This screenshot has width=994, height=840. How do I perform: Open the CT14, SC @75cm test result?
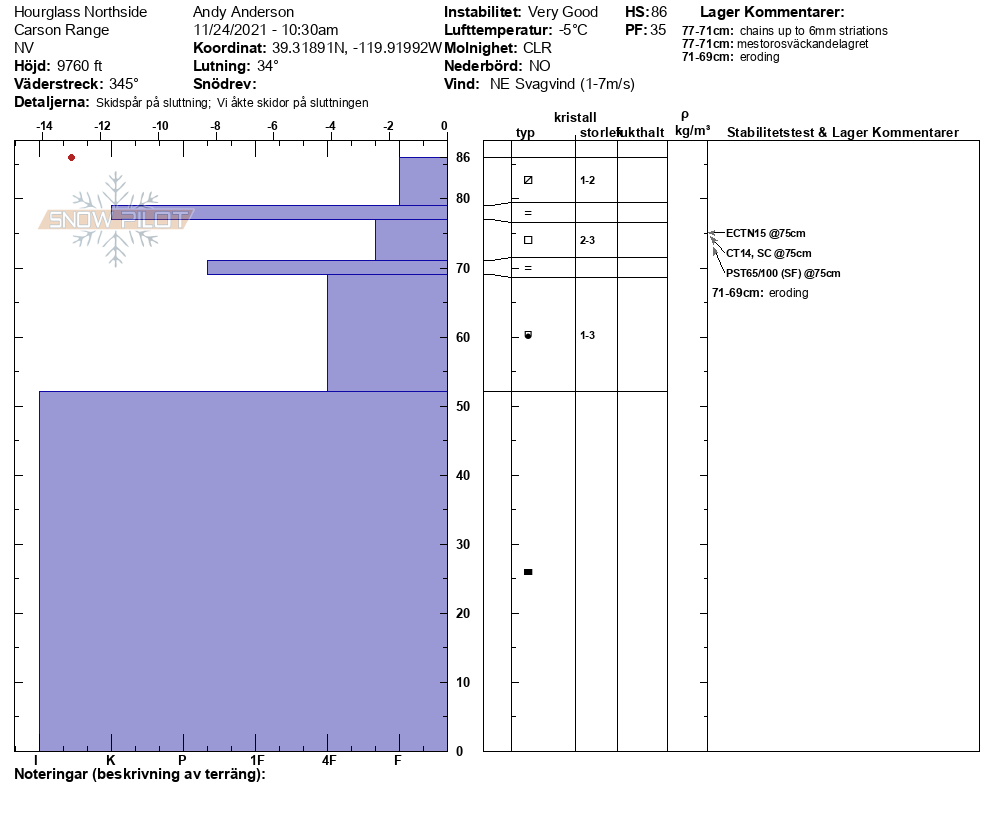pyautogui.click(x=768, y=253)
